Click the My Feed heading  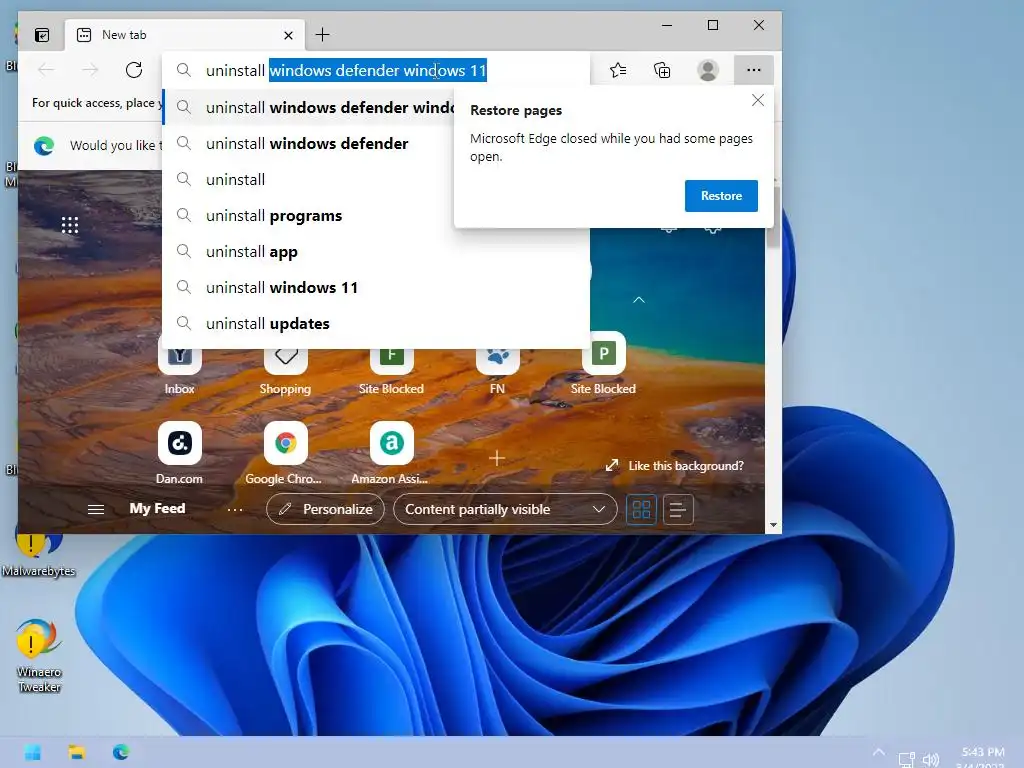(157, 509)
